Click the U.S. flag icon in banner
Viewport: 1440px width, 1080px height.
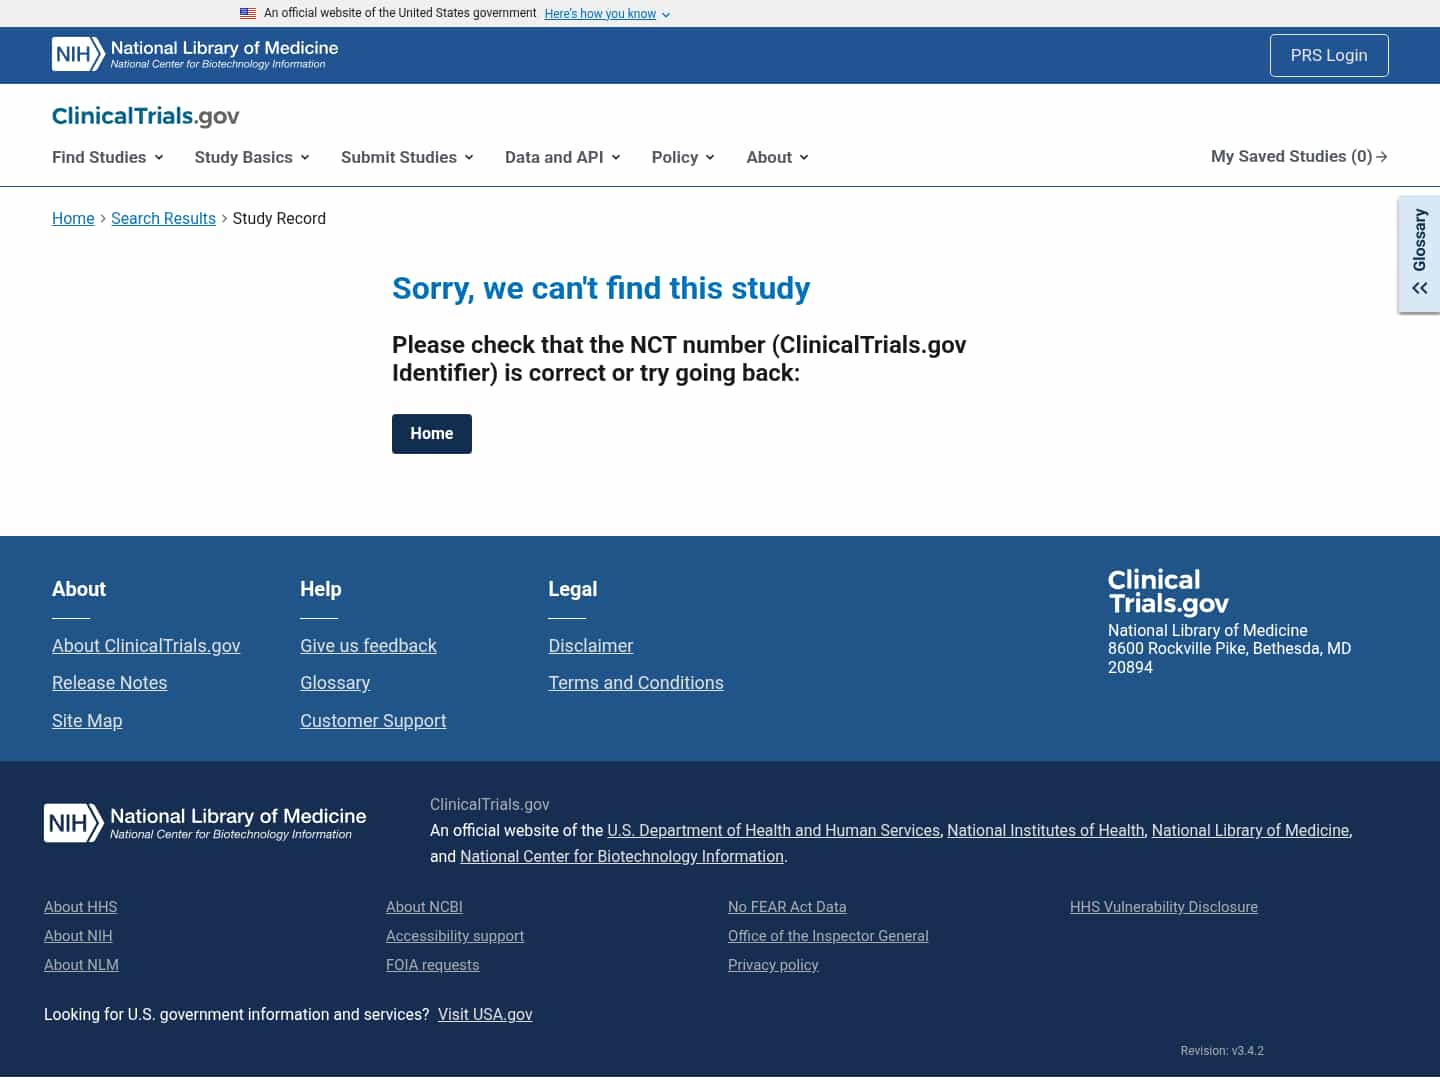click(248, 13)
